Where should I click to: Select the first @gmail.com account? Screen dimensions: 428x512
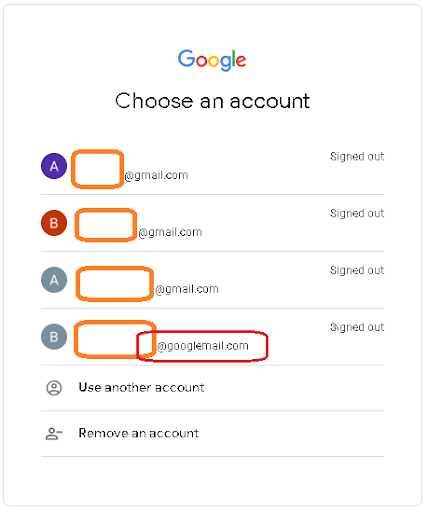coord(212,166)
